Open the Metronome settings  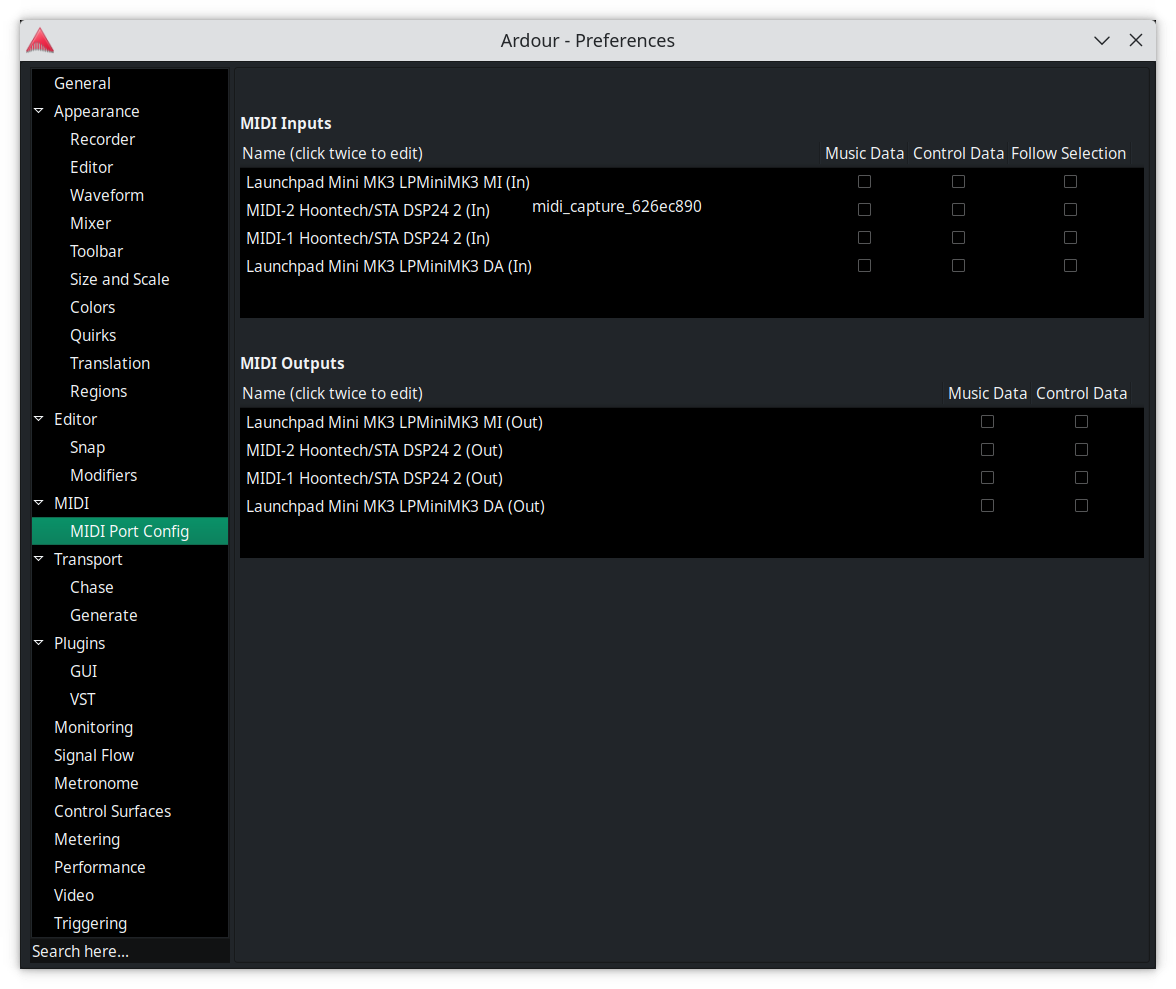[x=96, y=784]
